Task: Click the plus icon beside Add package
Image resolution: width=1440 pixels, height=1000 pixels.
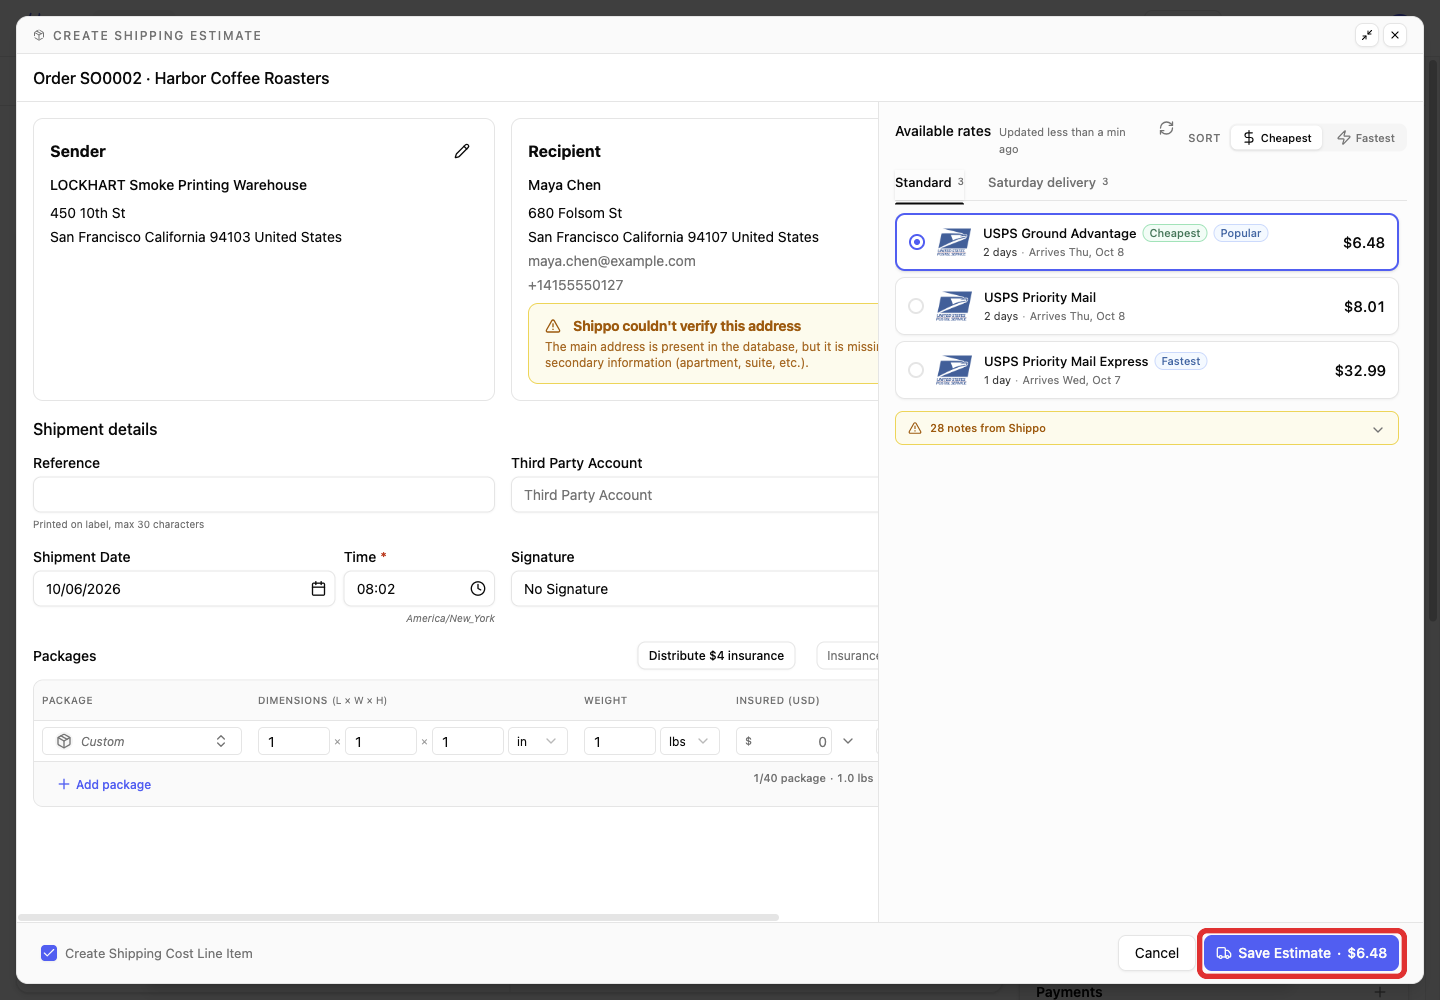Action: pyautogui.click(x=64, y=784)
